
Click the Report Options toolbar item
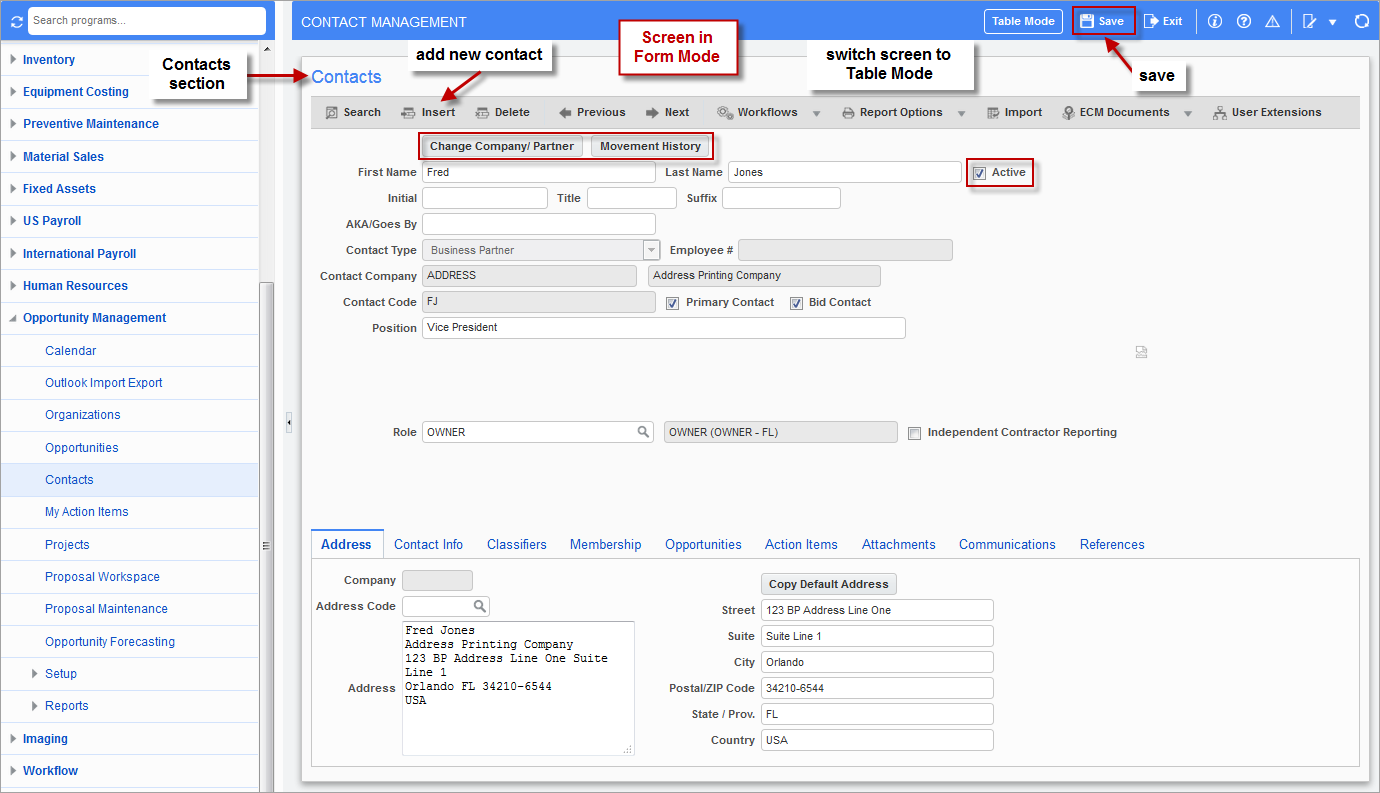click(x=891, y=113)
